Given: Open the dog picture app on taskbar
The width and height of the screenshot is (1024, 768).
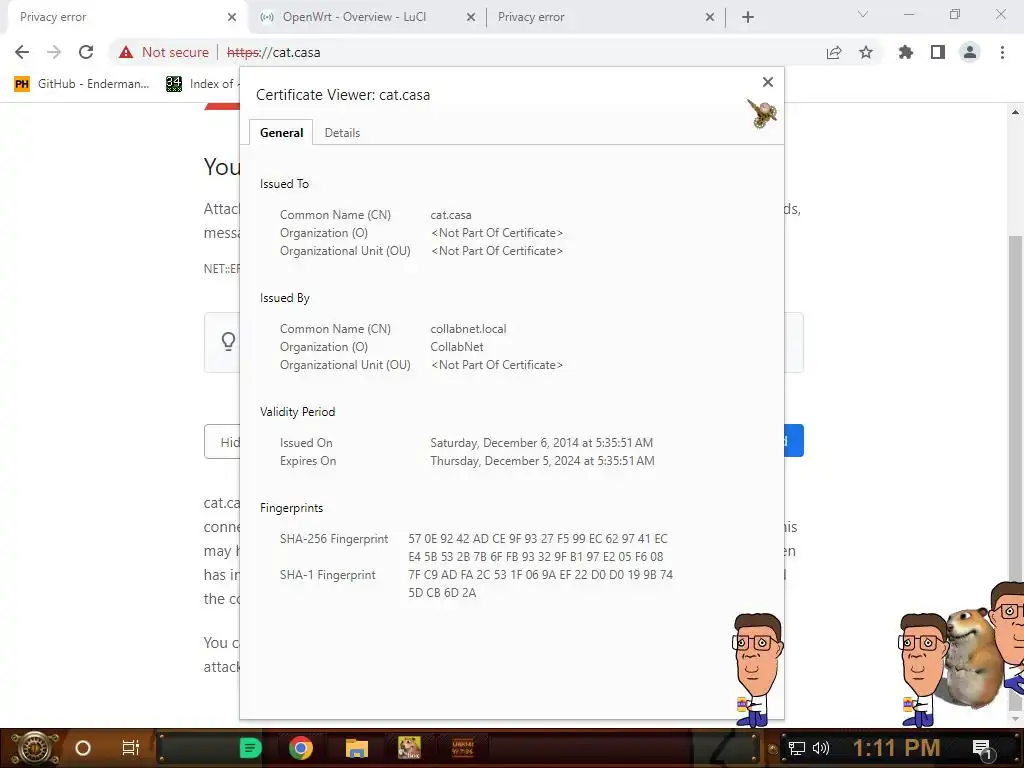Looking at the screenshot, I should coord(409,748).
